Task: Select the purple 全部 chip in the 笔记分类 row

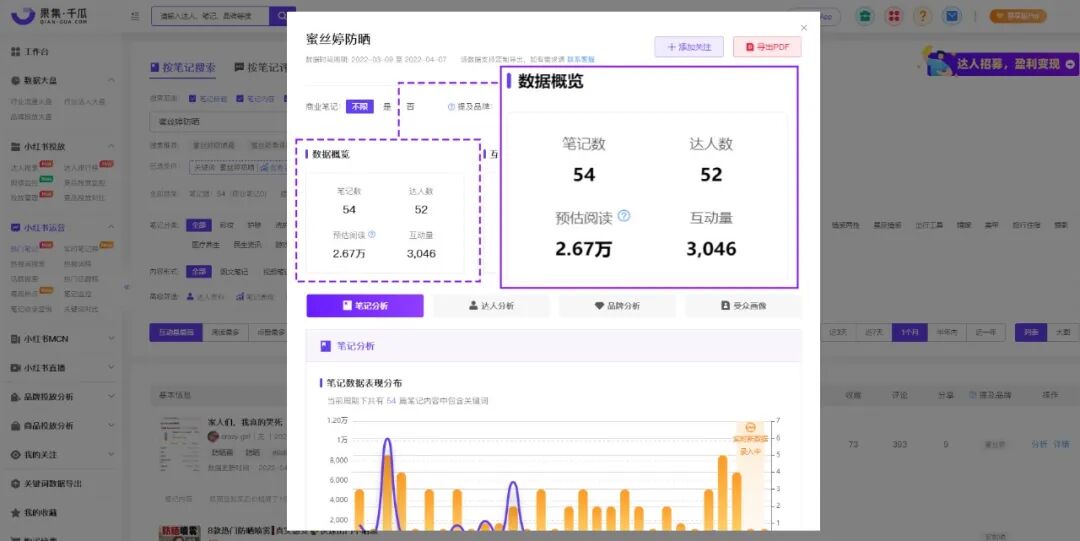Action: point(198,225)
